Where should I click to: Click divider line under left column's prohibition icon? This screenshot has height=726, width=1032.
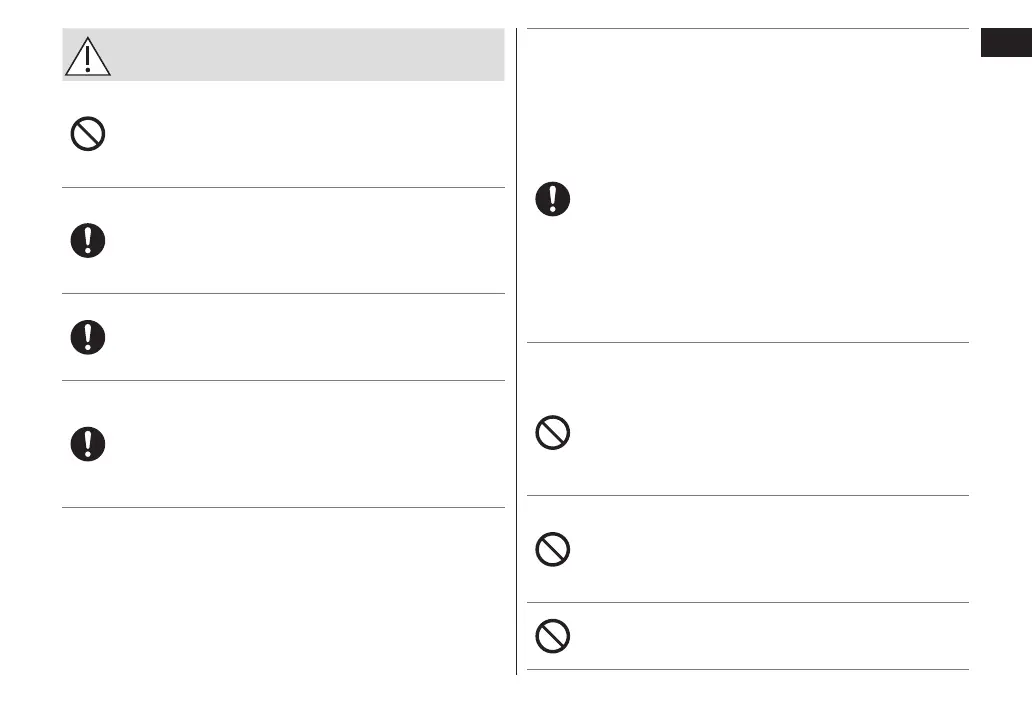click(283, 187)
